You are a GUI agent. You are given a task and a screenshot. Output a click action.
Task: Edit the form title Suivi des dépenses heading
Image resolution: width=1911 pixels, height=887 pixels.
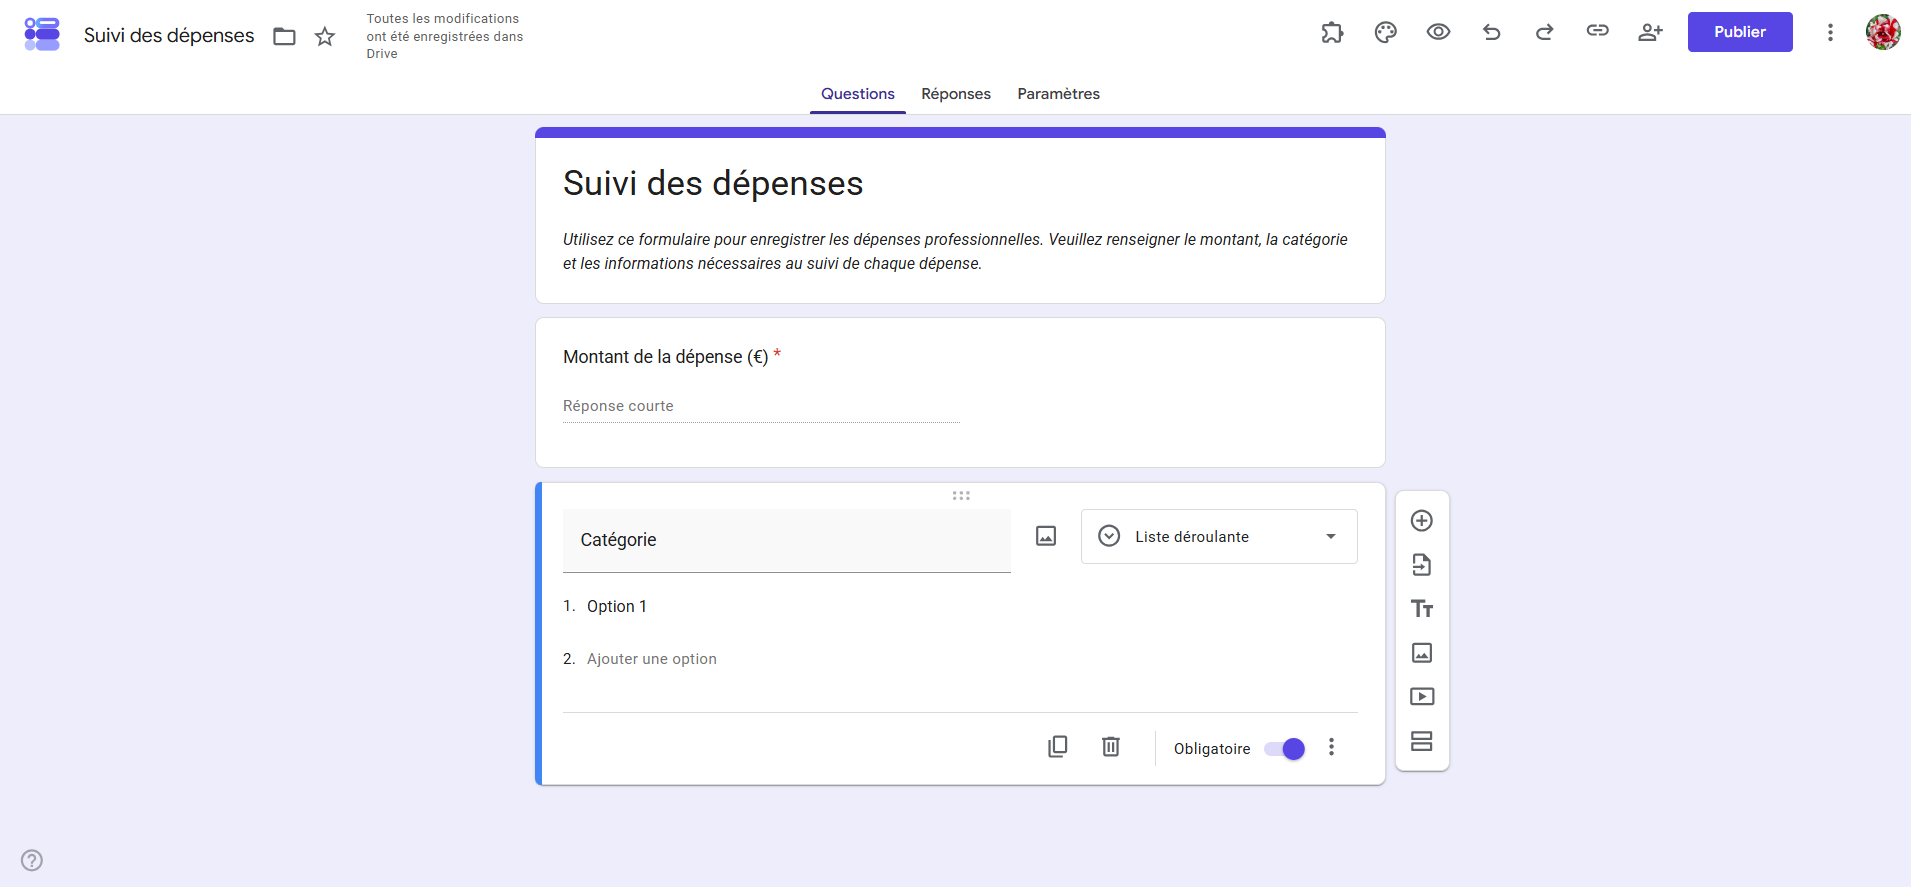click(x=713, y=184)
